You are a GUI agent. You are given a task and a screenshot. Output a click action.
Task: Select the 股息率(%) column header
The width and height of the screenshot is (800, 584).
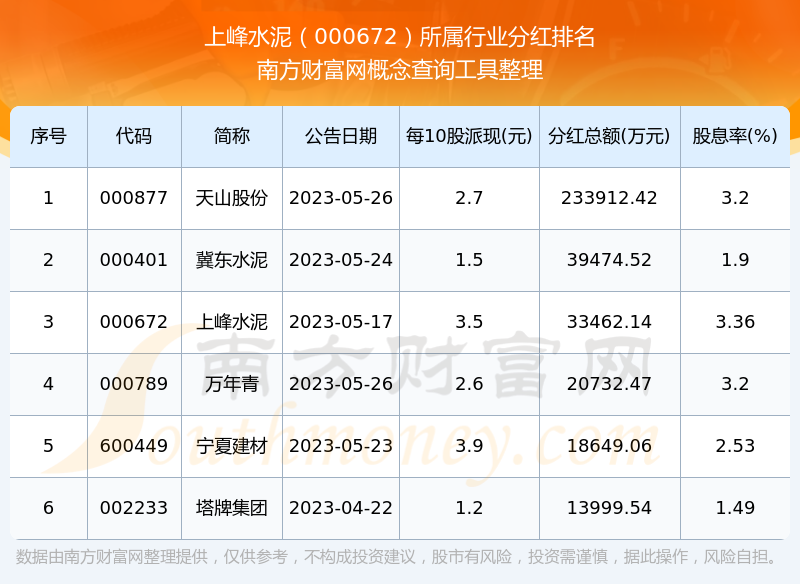pos(735,136)
